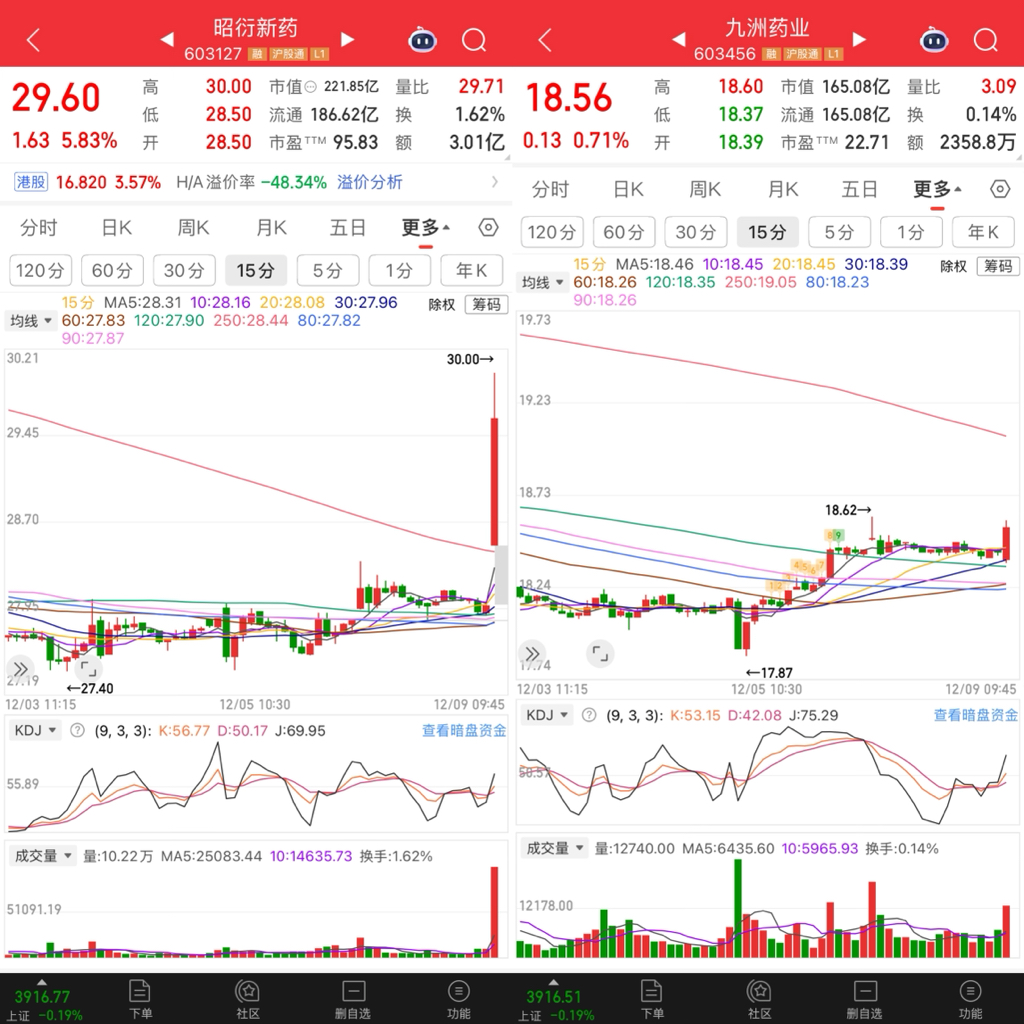Switch to 五日 tab on 九洲药业

[x=859, y=189]
